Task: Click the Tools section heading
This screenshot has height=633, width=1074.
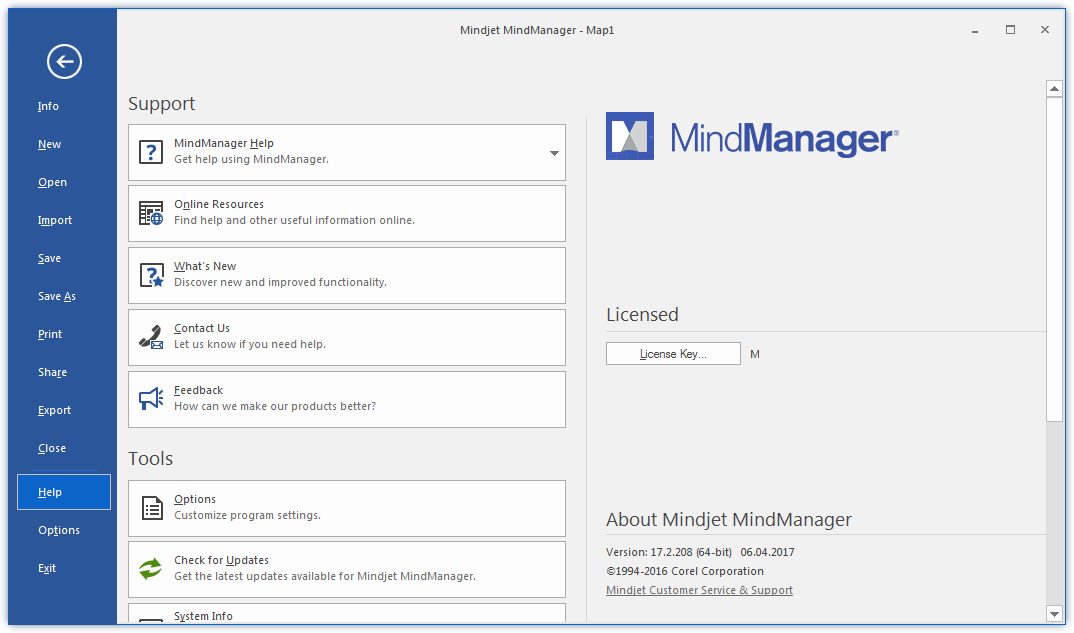Action: pos(151,458)
